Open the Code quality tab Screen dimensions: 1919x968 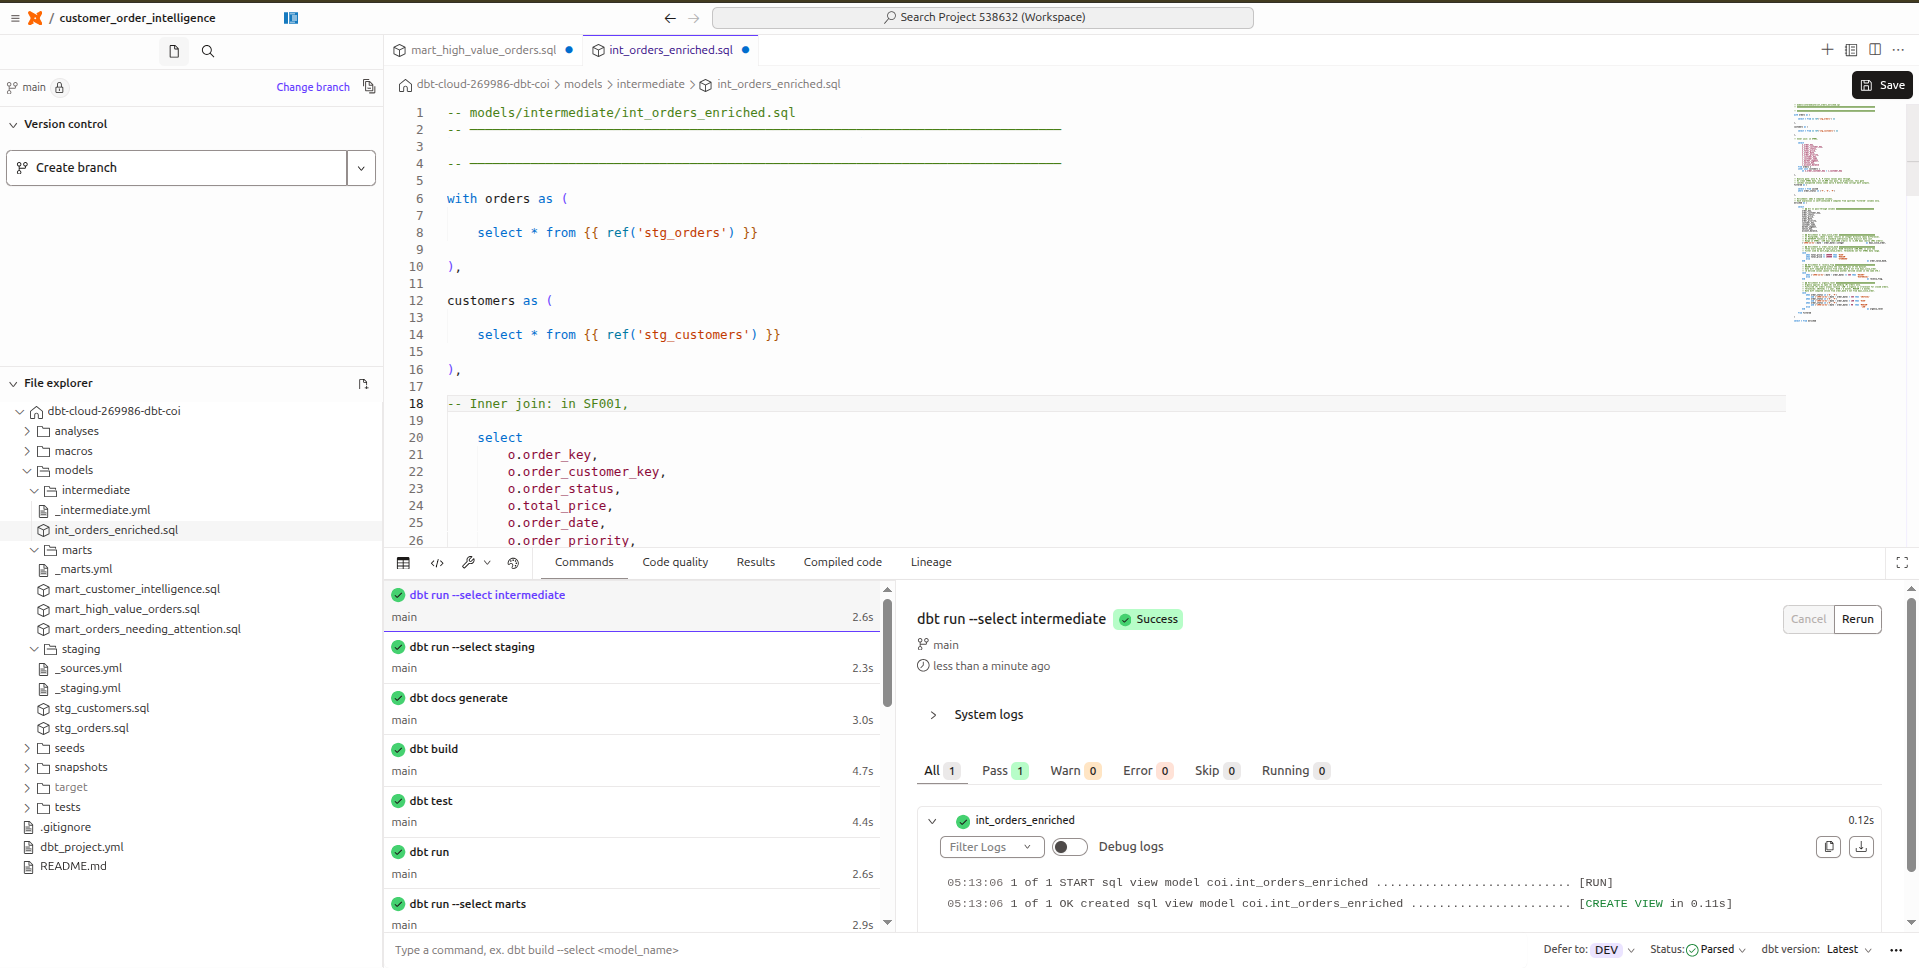click(x=675, y=563)
